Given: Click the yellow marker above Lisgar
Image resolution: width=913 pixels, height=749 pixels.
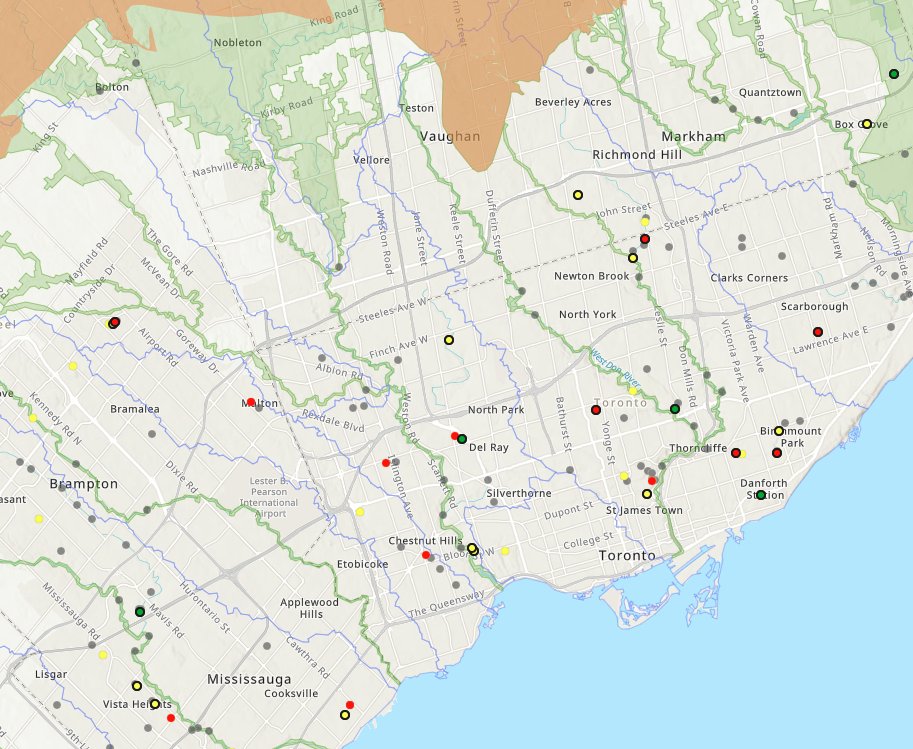Looking at the screenshot, I should (x=103, y=655).
